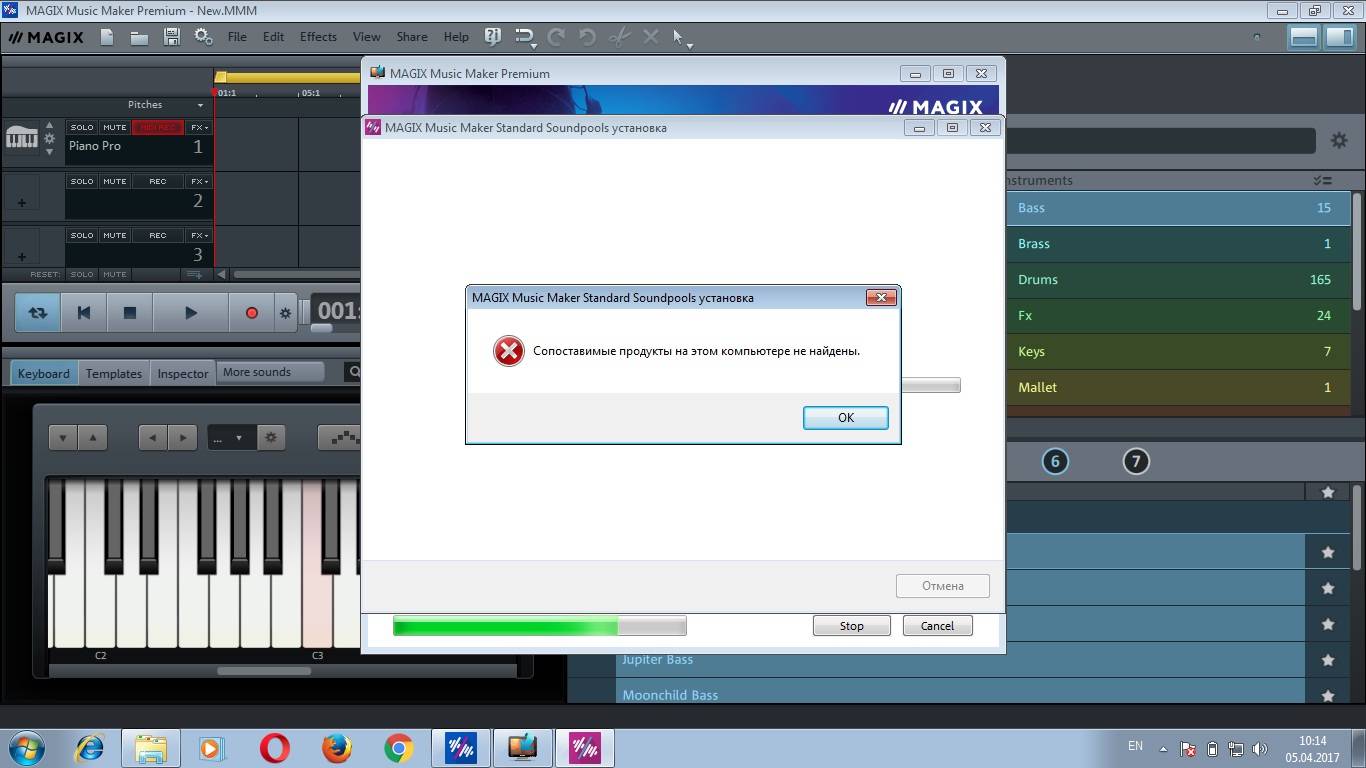
Task: Open FX dropdown on track 1
Action: click(199, 128)
